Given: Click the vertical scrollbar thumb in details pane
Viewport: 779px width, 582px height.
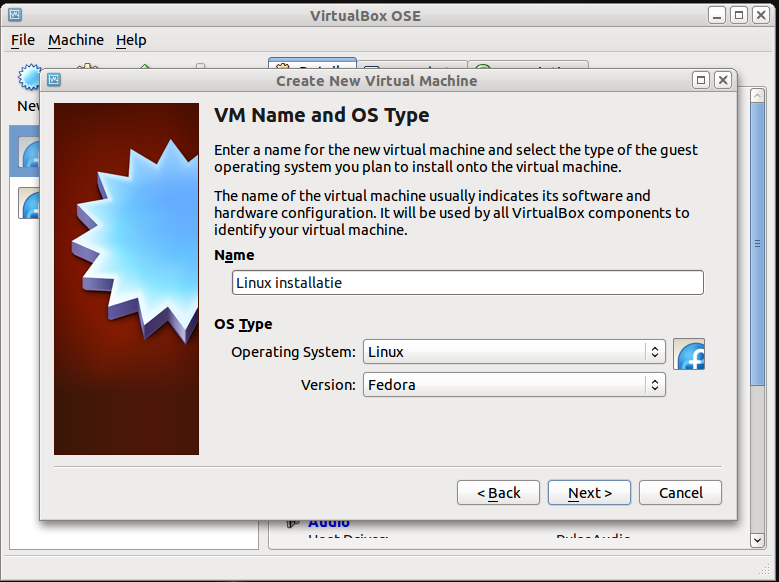Looking at the screenshot, I should (757, 244).
